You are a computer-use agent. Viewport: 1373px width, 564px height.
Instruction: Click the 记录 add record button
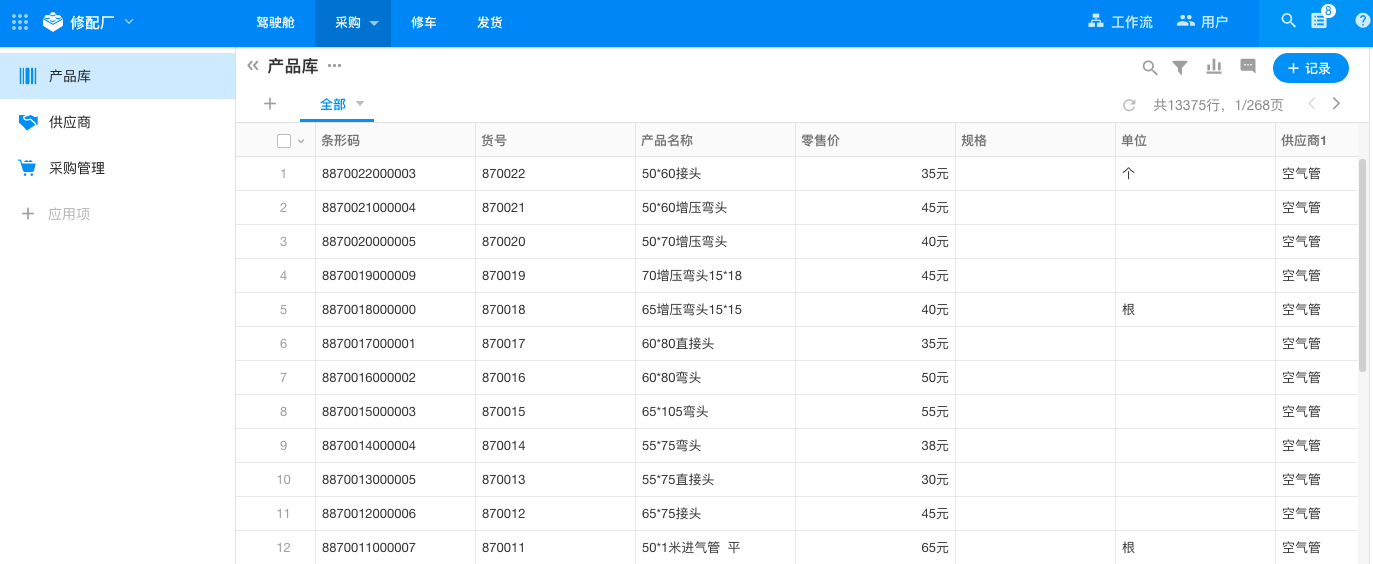click(1310, 68)
